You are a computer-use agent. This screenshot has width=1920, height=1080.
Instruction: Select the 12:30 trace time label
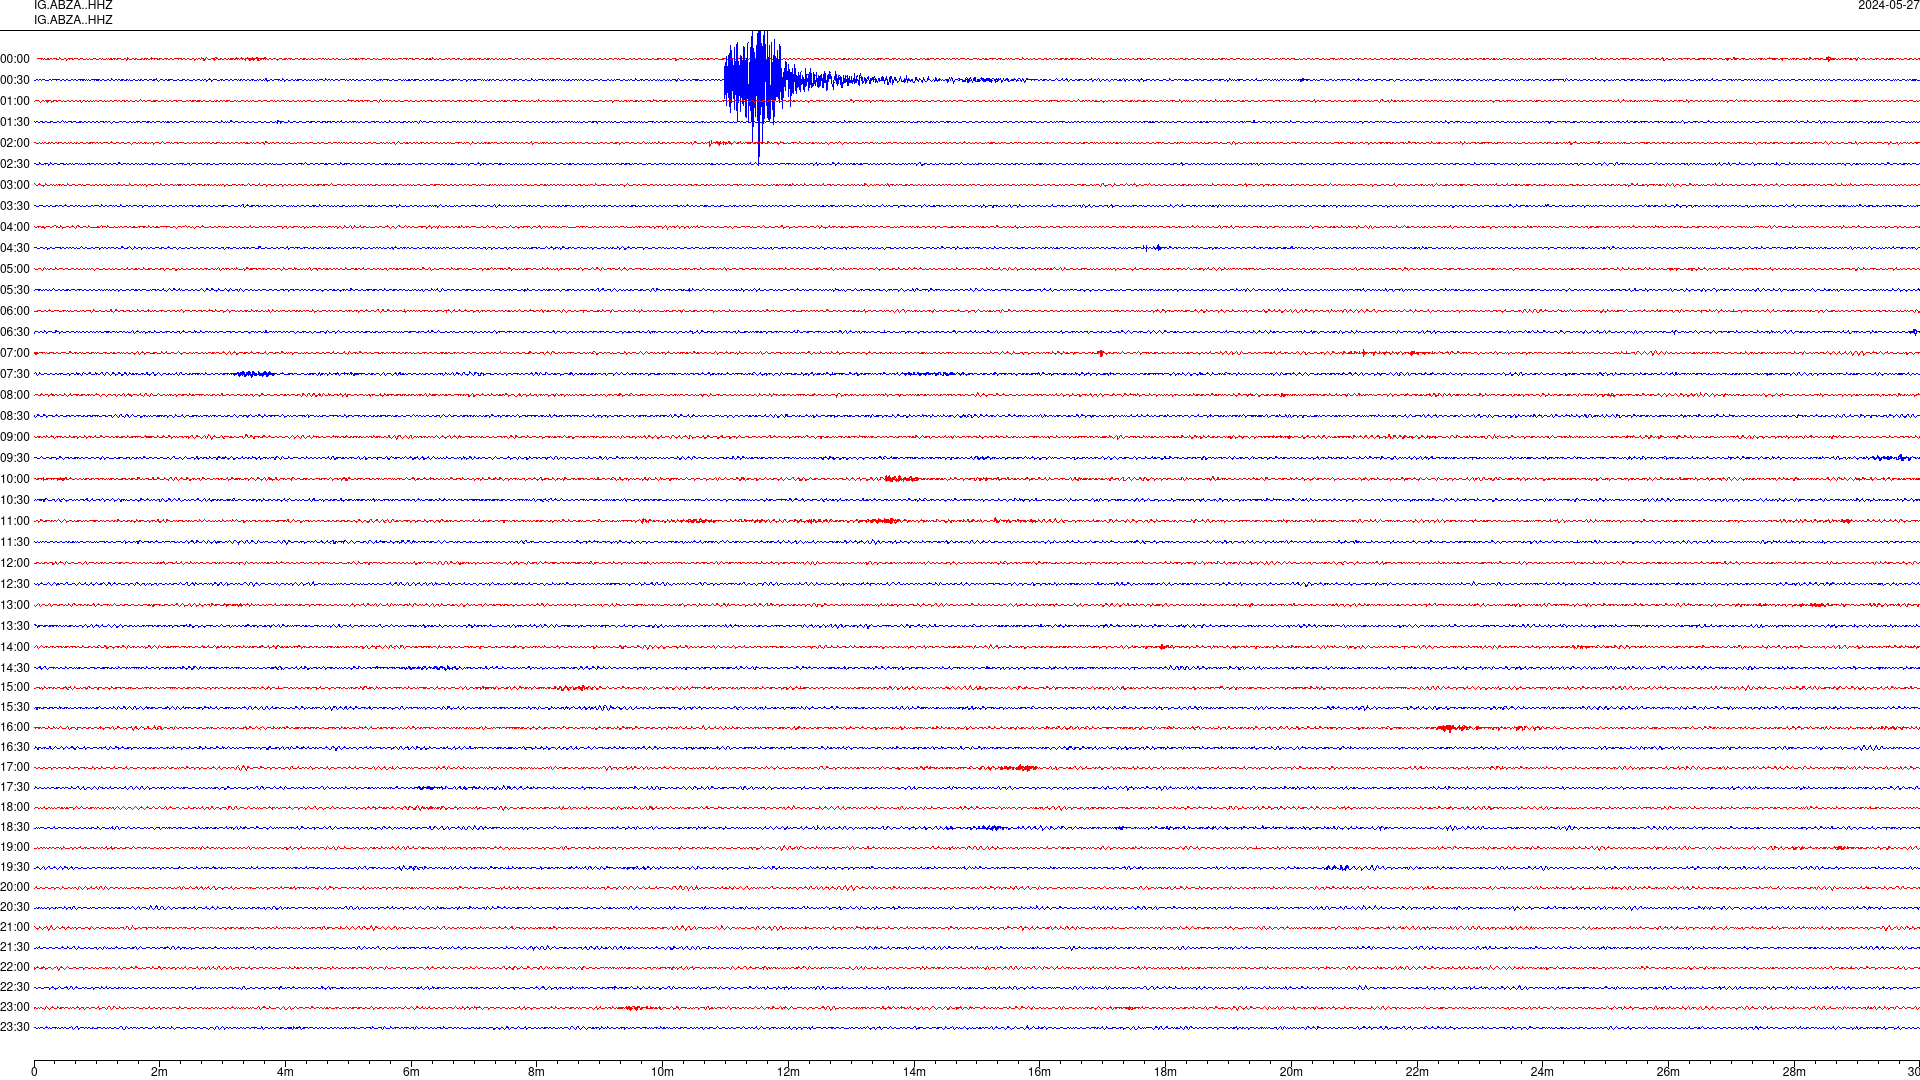coord(15,584)
